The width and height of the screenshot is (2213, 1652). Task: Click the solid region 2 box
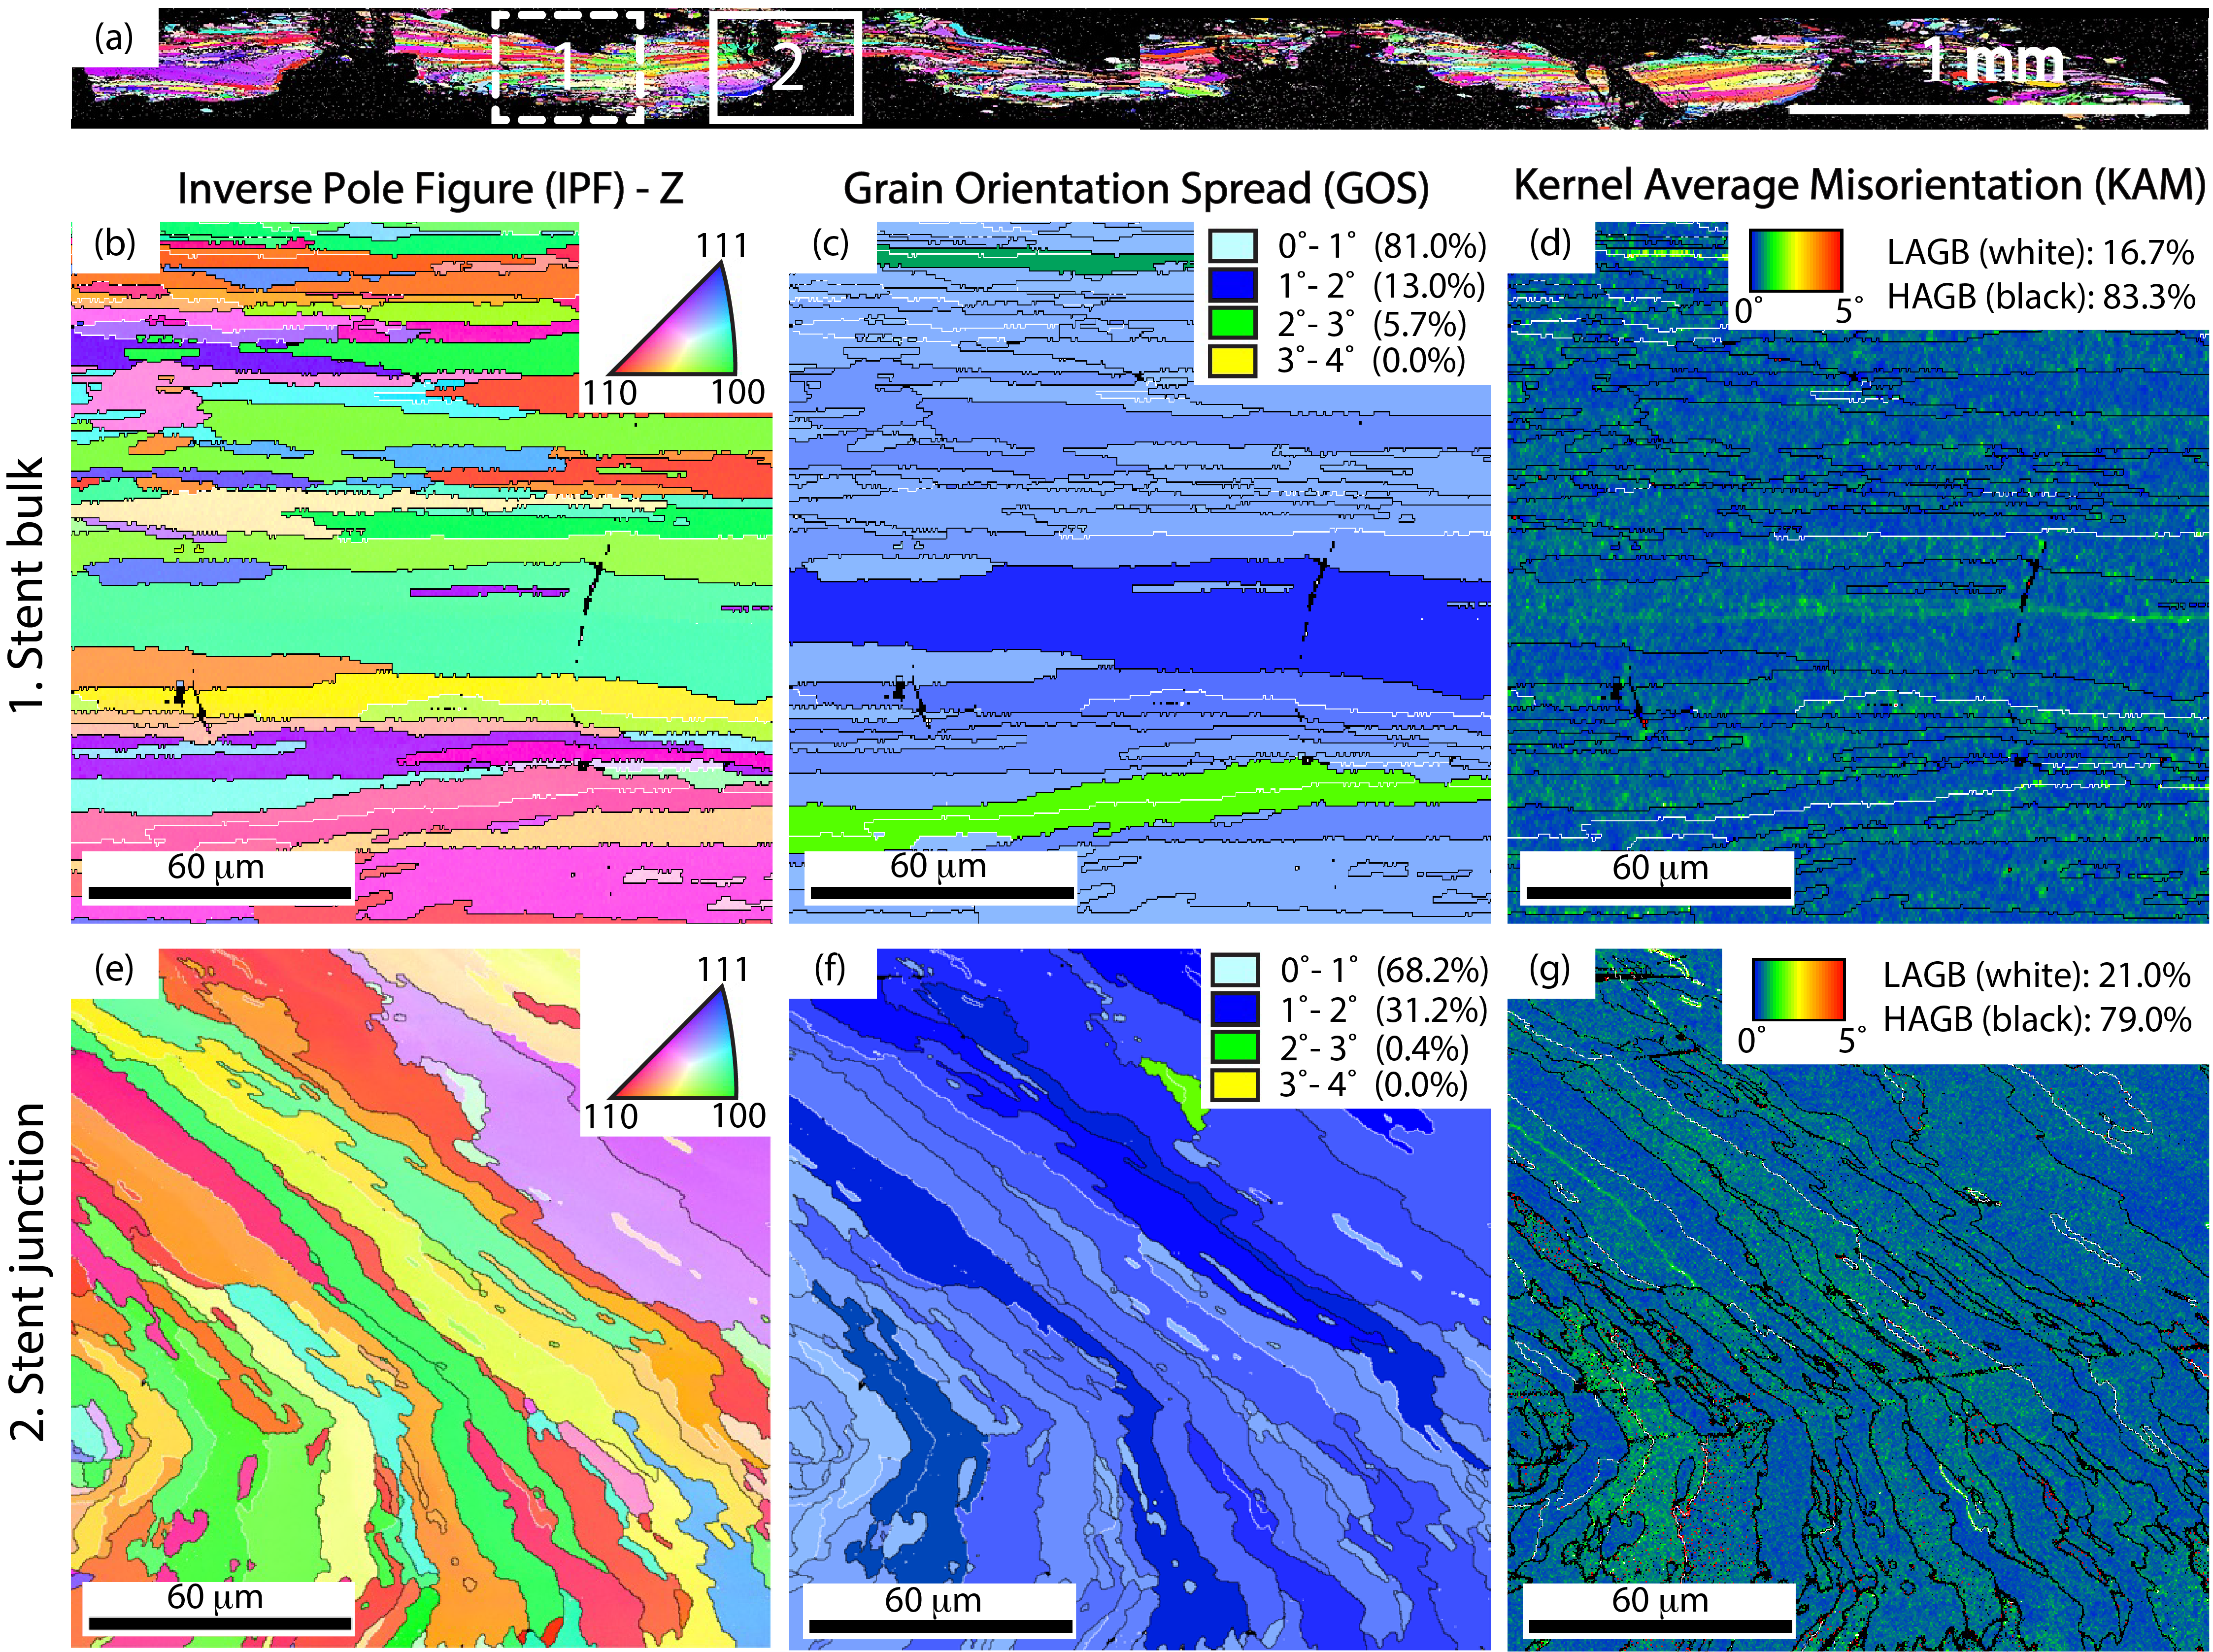click(786, 67)
